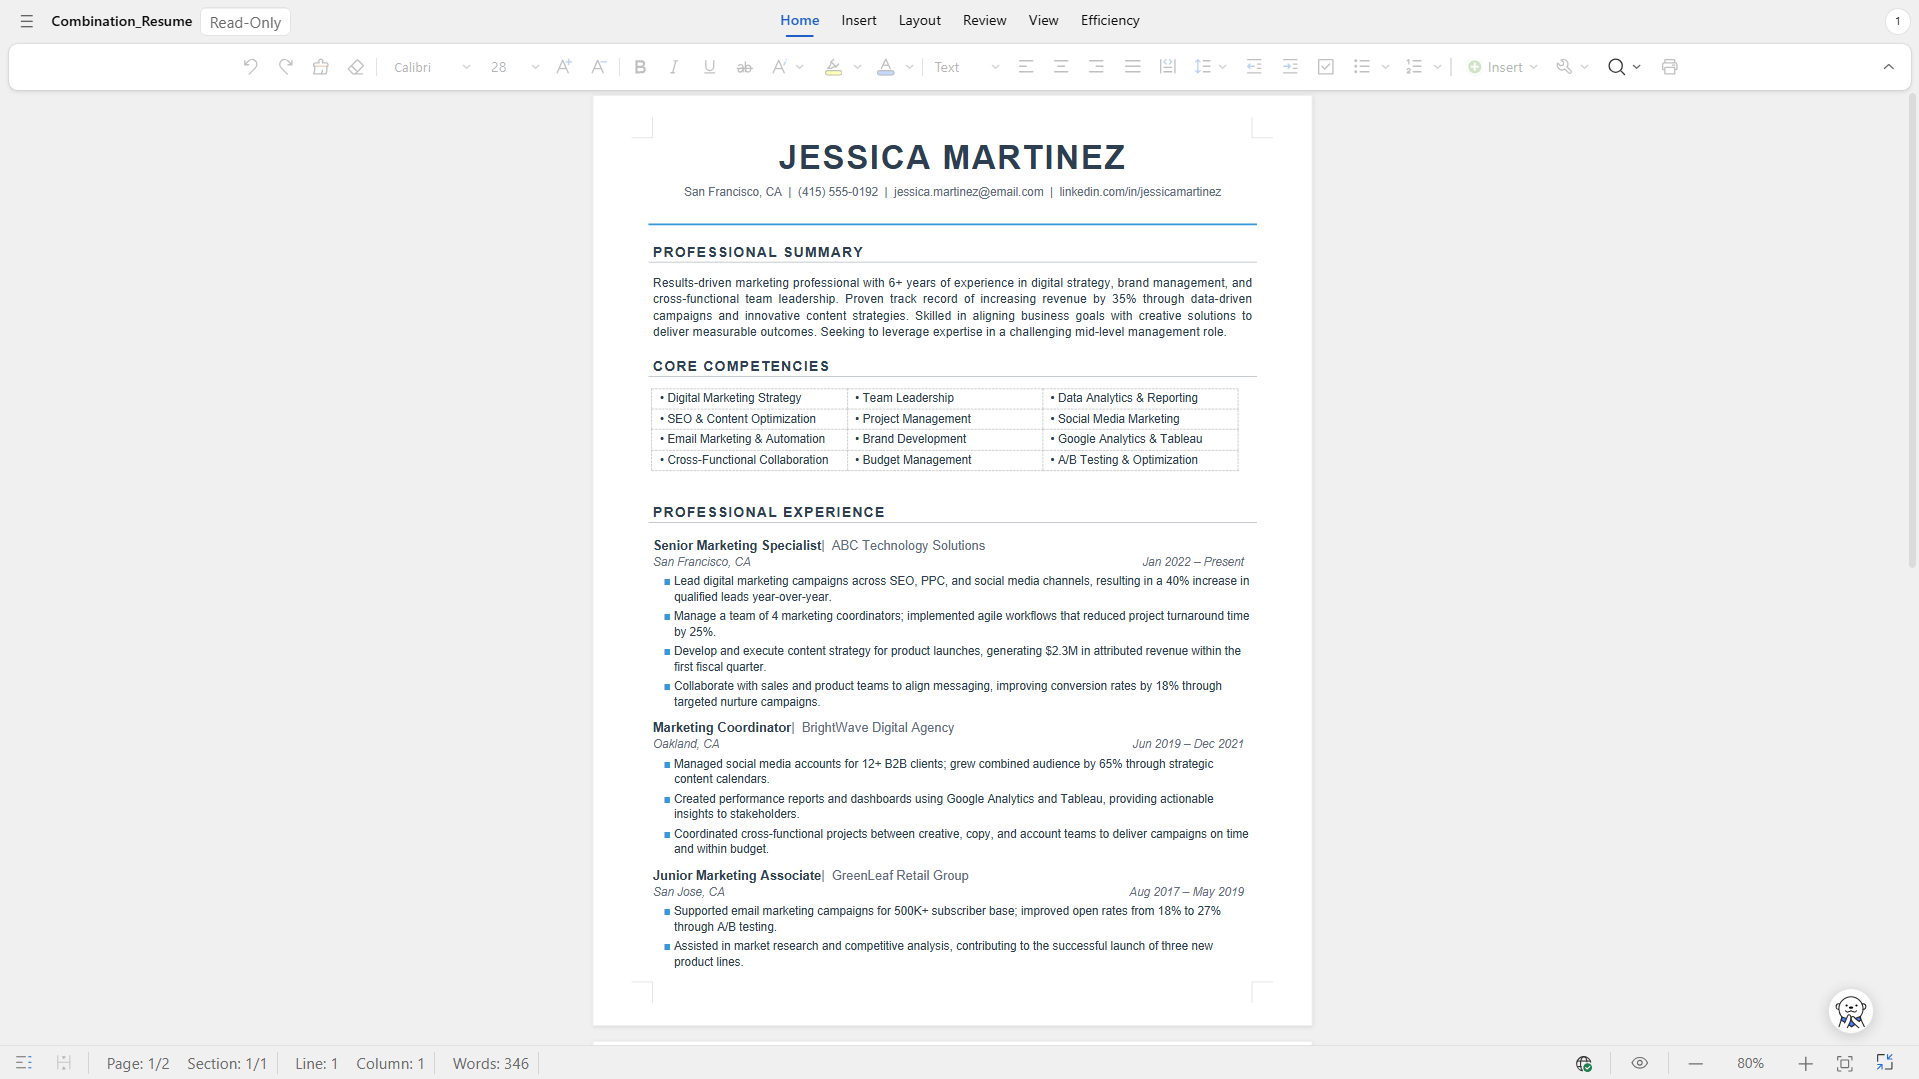The width and height of the screenshot is (1919, 1079).
Task: Collapse the toolbar with chevron
Action: [x=1888, y=67]
